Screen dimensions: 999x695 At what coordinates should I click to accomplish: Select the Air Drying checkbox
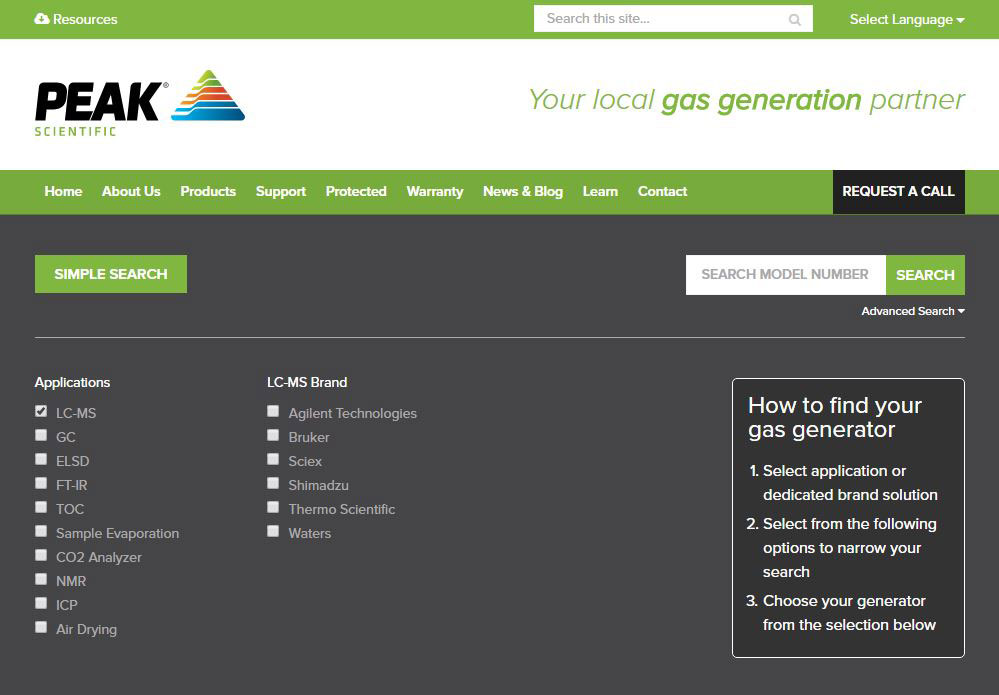tap(41, 627)
